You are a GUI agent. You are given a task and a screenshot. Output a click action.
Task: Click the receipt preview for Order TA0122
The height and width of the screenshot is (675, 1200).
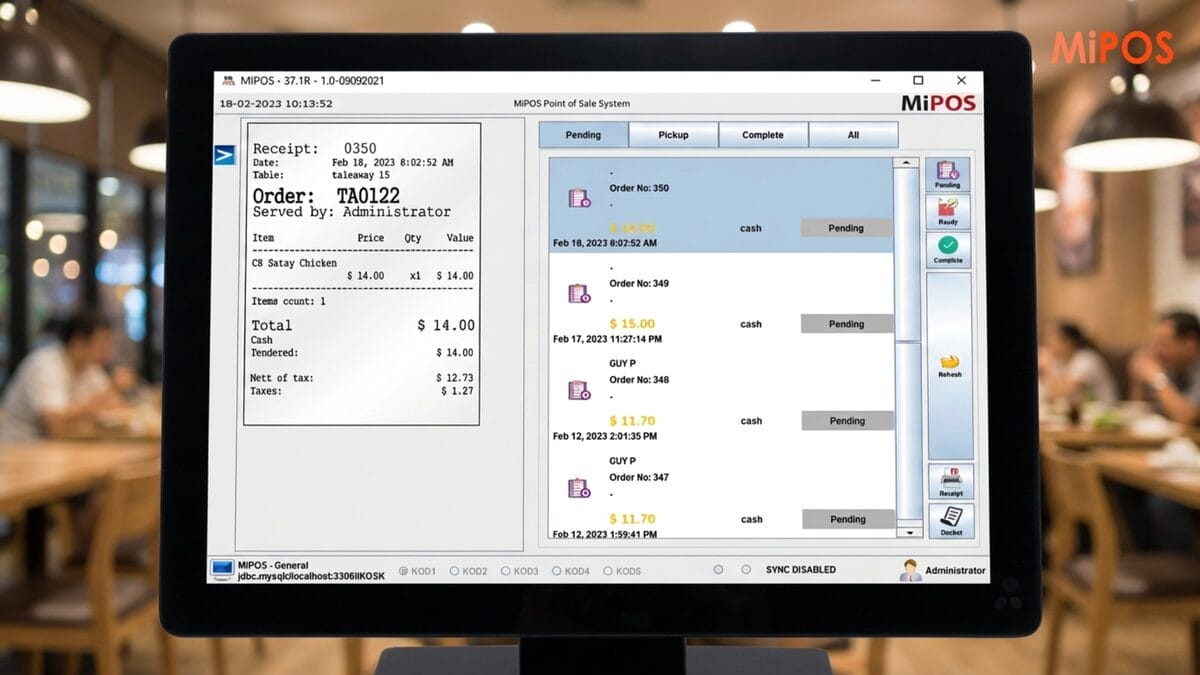point(363,274)
